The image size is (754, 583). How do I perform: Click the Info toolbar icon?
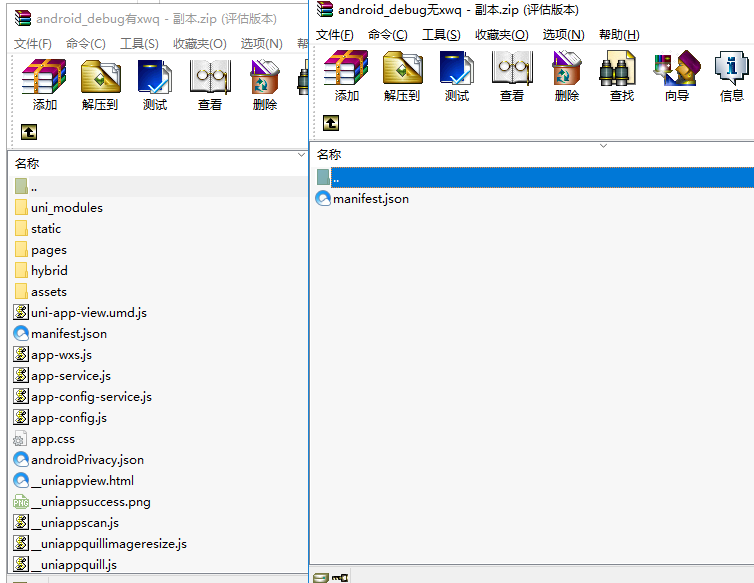(x=732, y=76)
